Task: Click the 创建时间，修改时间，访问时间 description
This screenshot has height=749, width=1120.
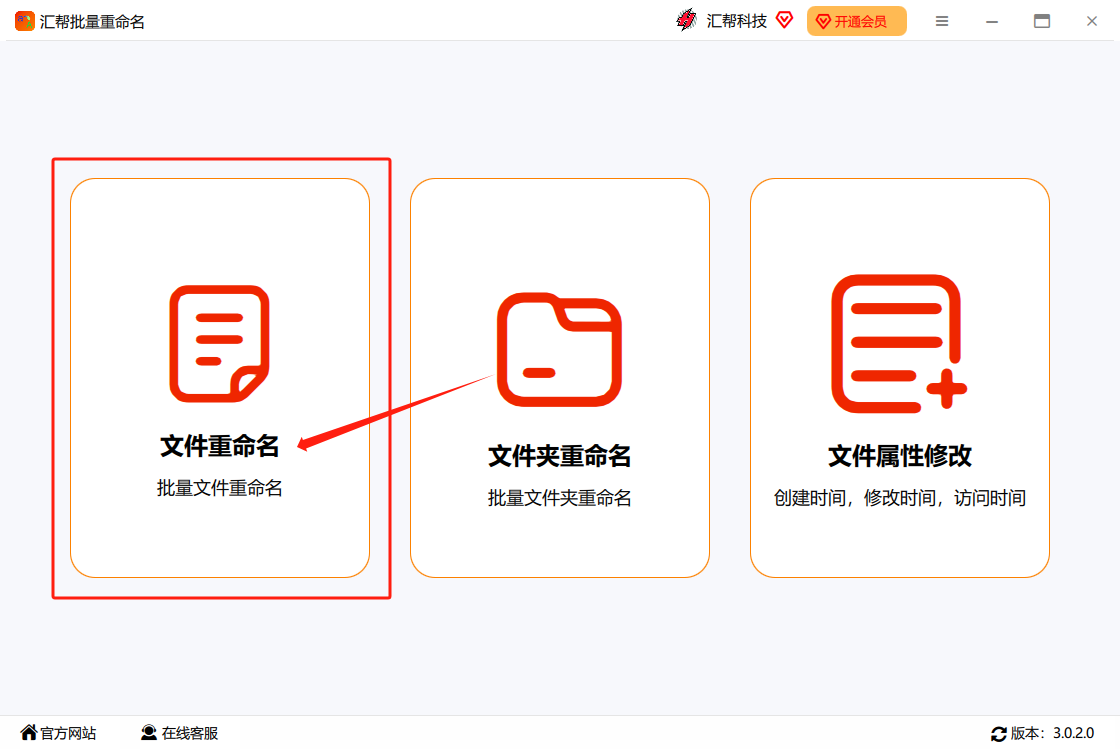Action: [x=899, y=498]
